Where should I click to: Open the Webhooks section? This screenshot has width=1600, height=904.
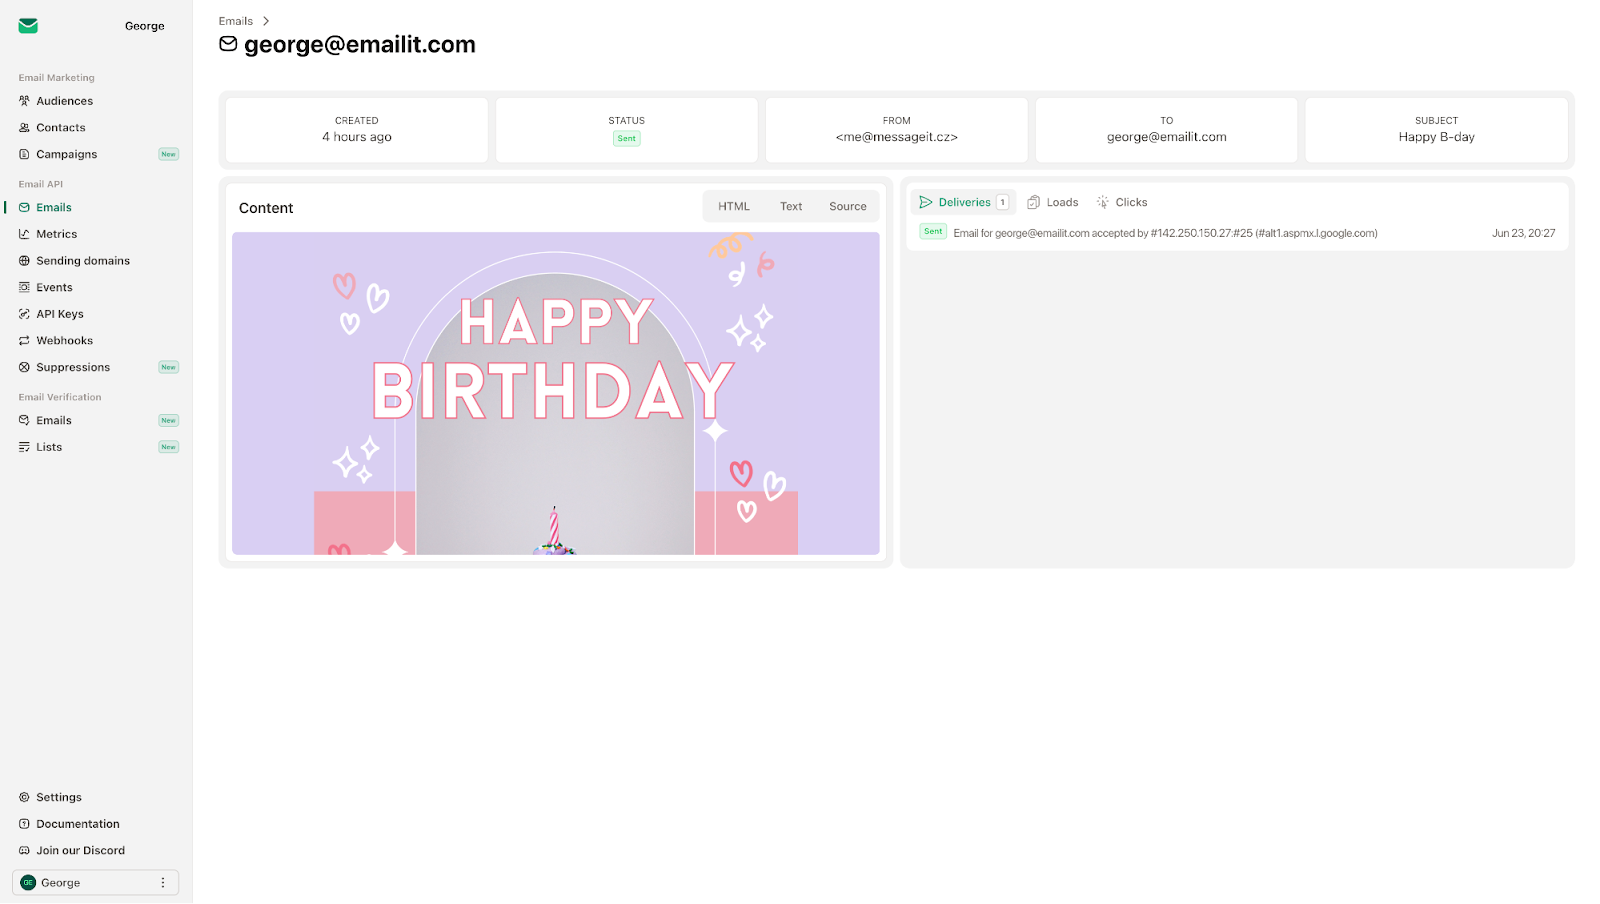coord(64,340)
